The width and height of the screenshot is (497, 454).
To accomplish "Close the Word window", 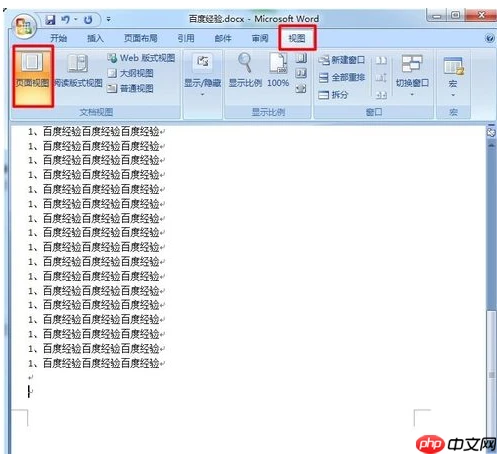I will 481,16.
